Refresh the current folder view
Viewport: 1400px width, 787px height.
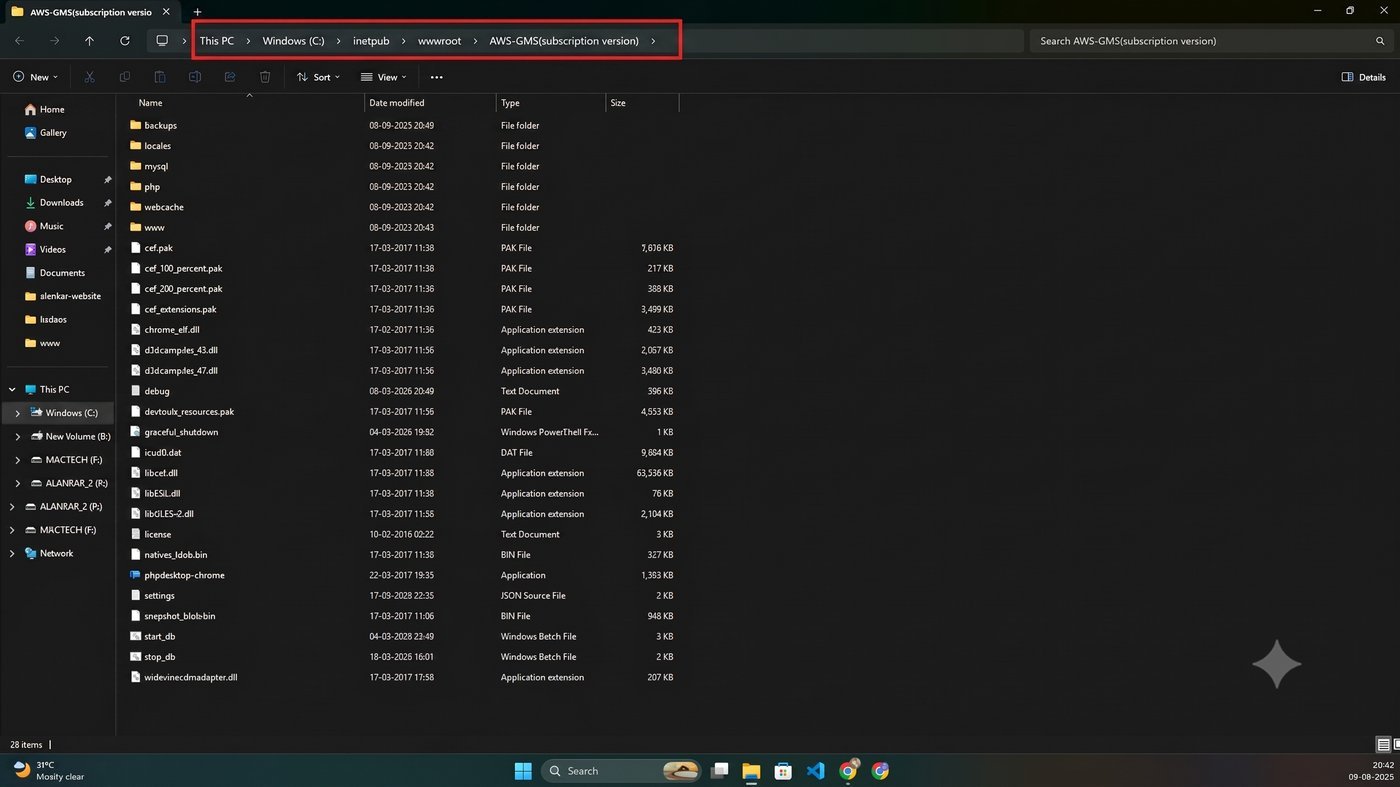click(124, 41)
